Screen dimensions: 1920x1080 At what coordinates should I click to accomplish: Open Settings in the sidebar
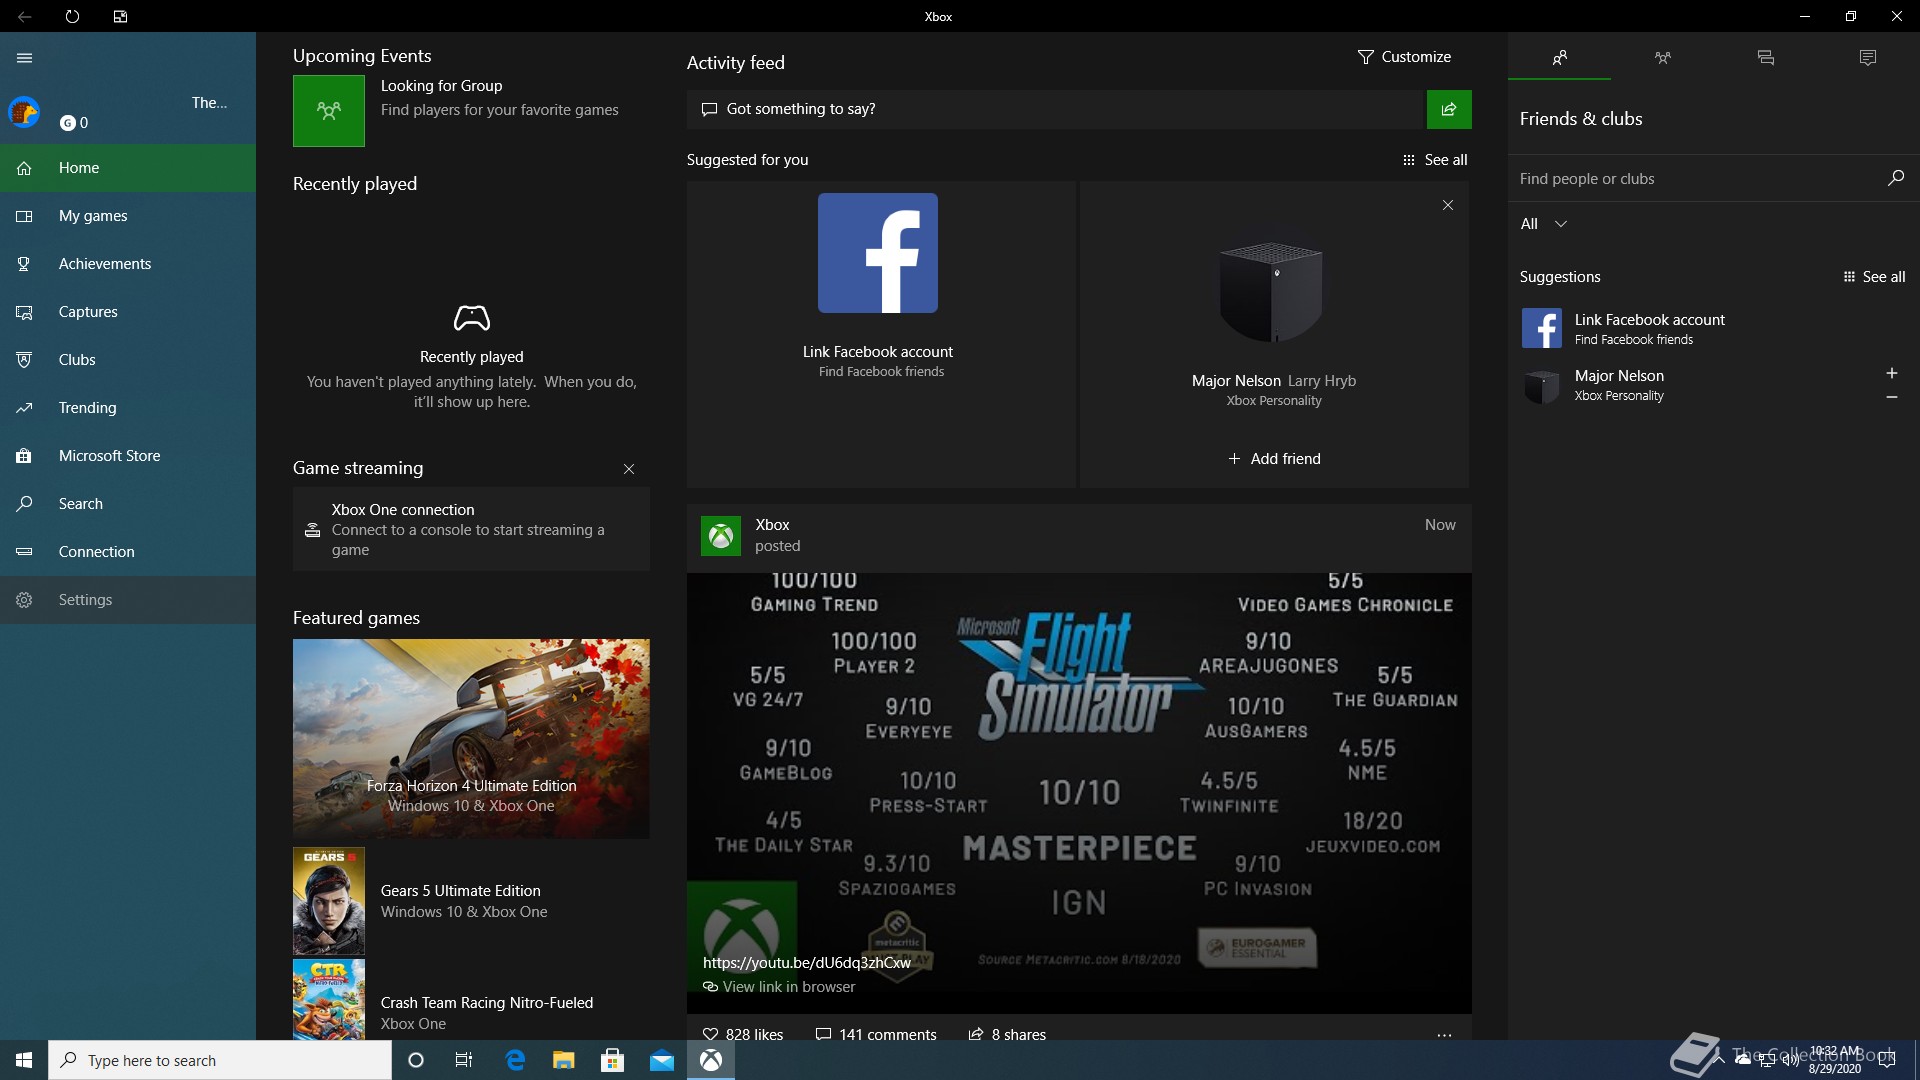point(128,600)
